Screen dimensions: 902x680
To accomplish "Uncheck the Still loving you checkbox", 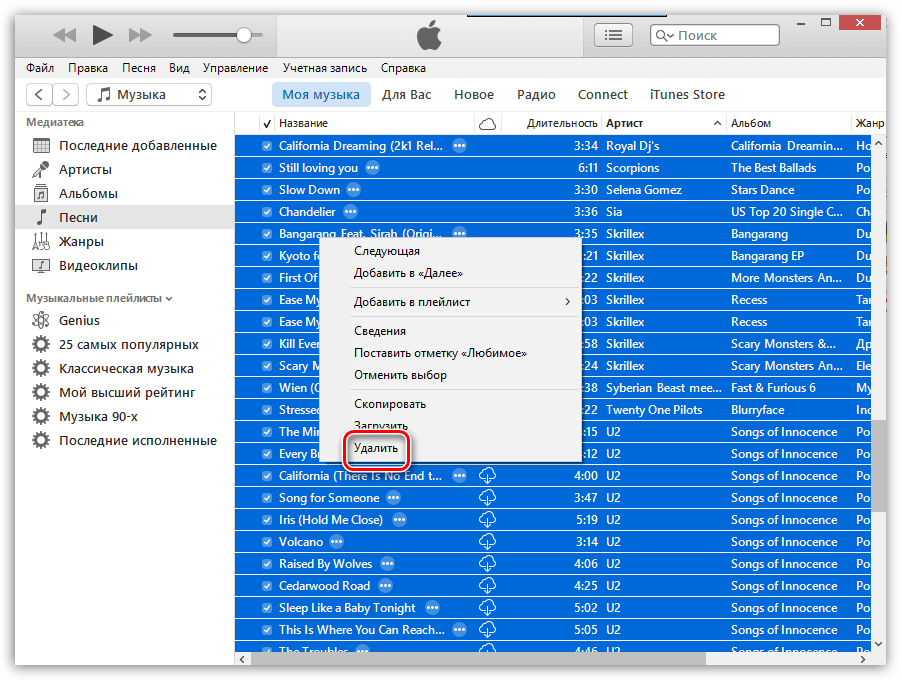I will click(x=267, y=168).
